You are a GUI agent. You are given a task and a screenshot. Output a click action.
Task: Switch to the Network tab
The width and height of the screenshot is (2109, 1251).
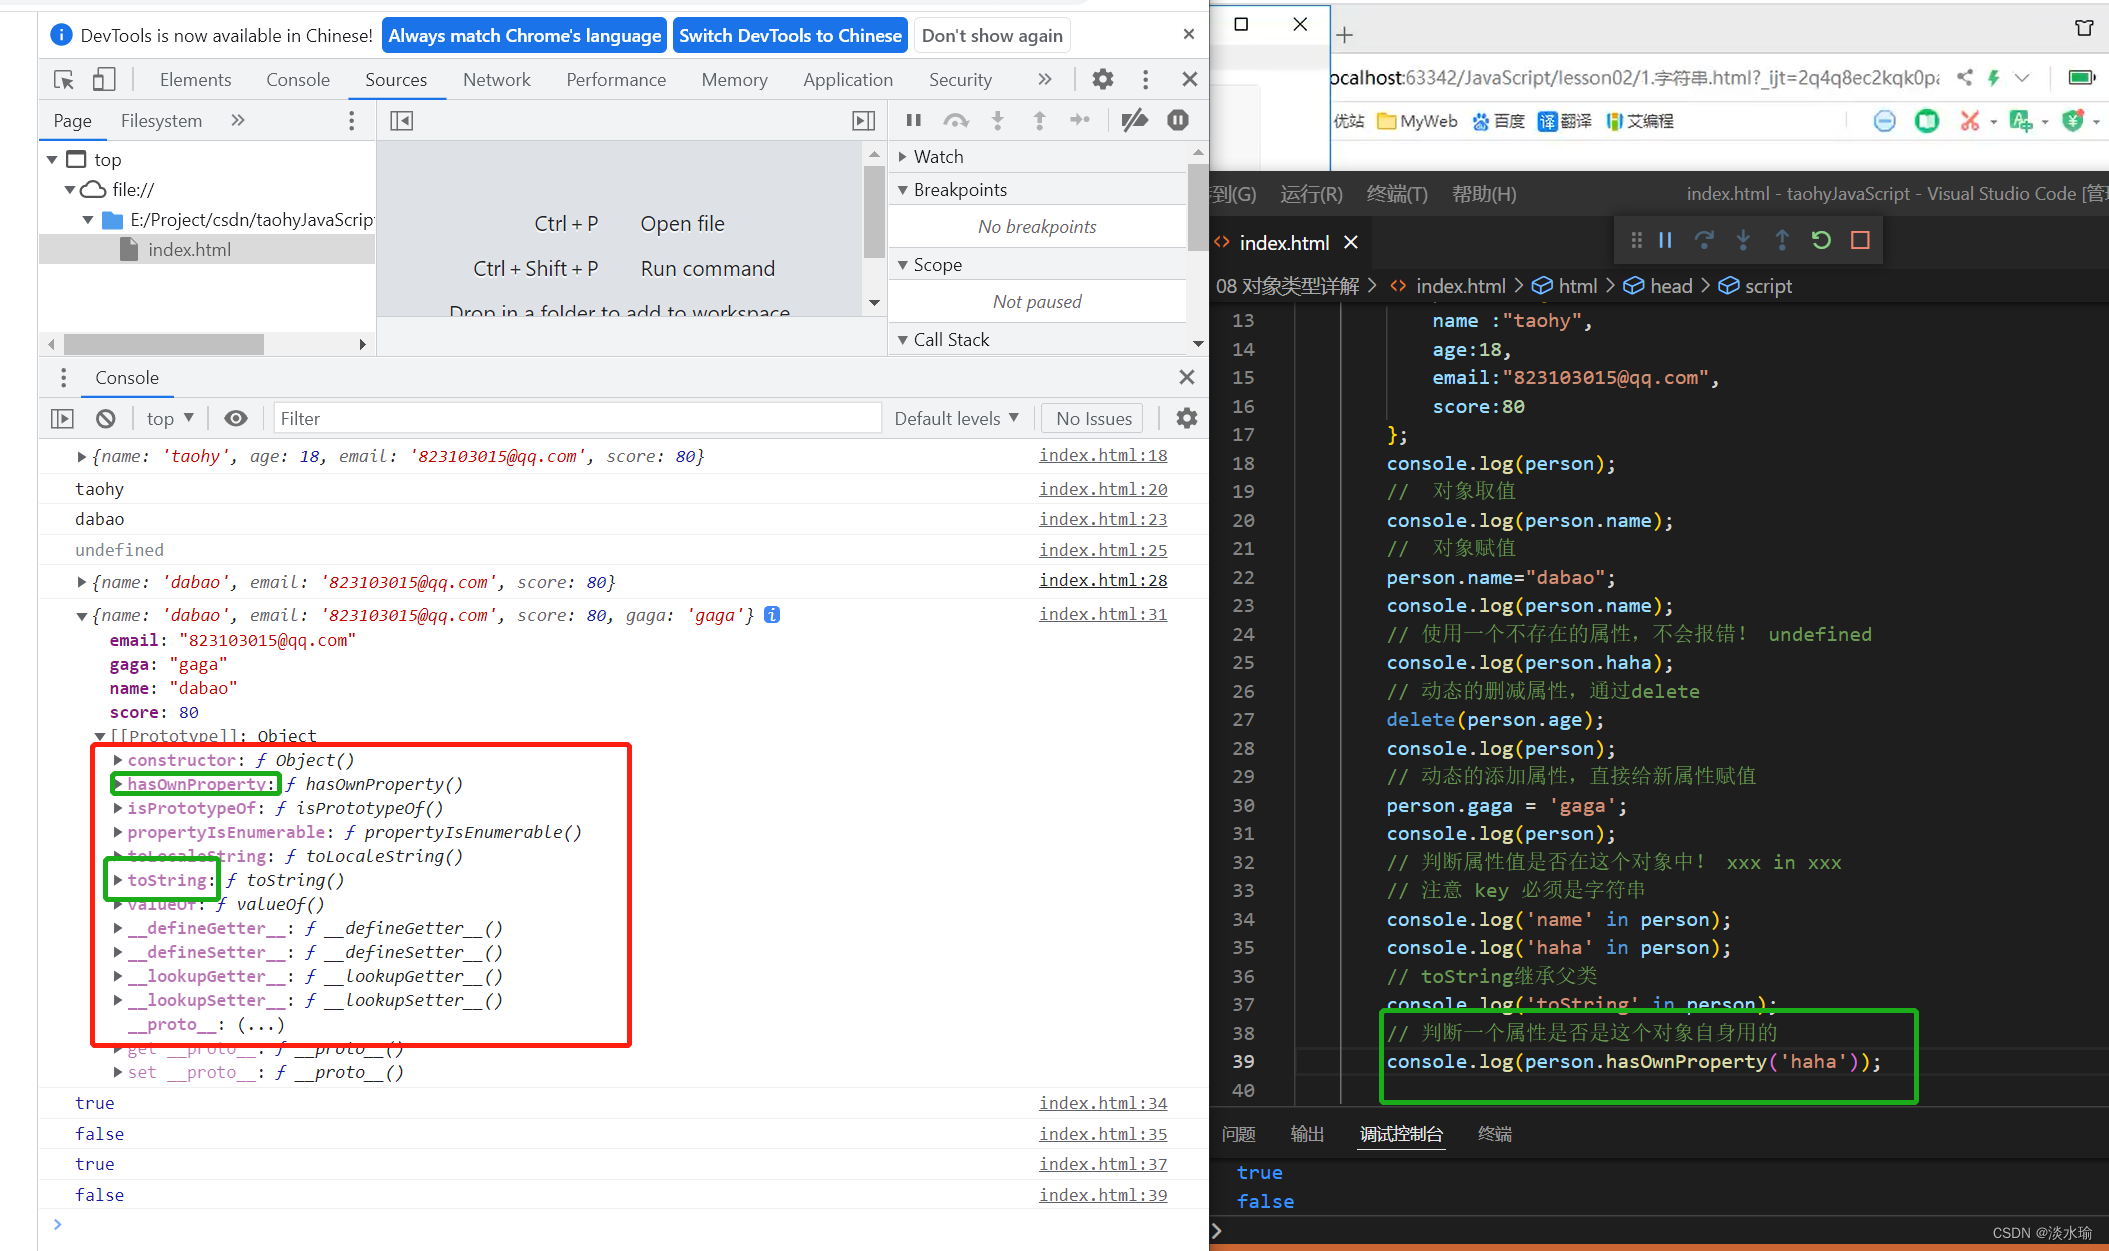[x=497, y=79]
